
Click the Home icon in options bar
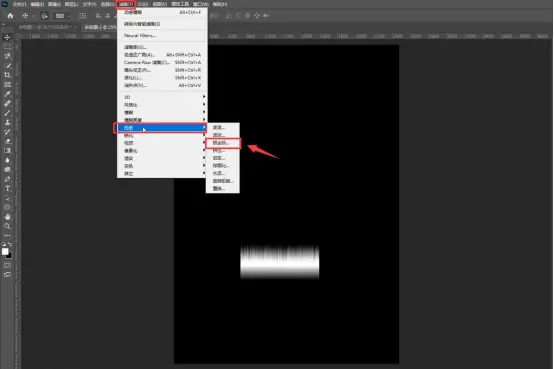[10, 16]
